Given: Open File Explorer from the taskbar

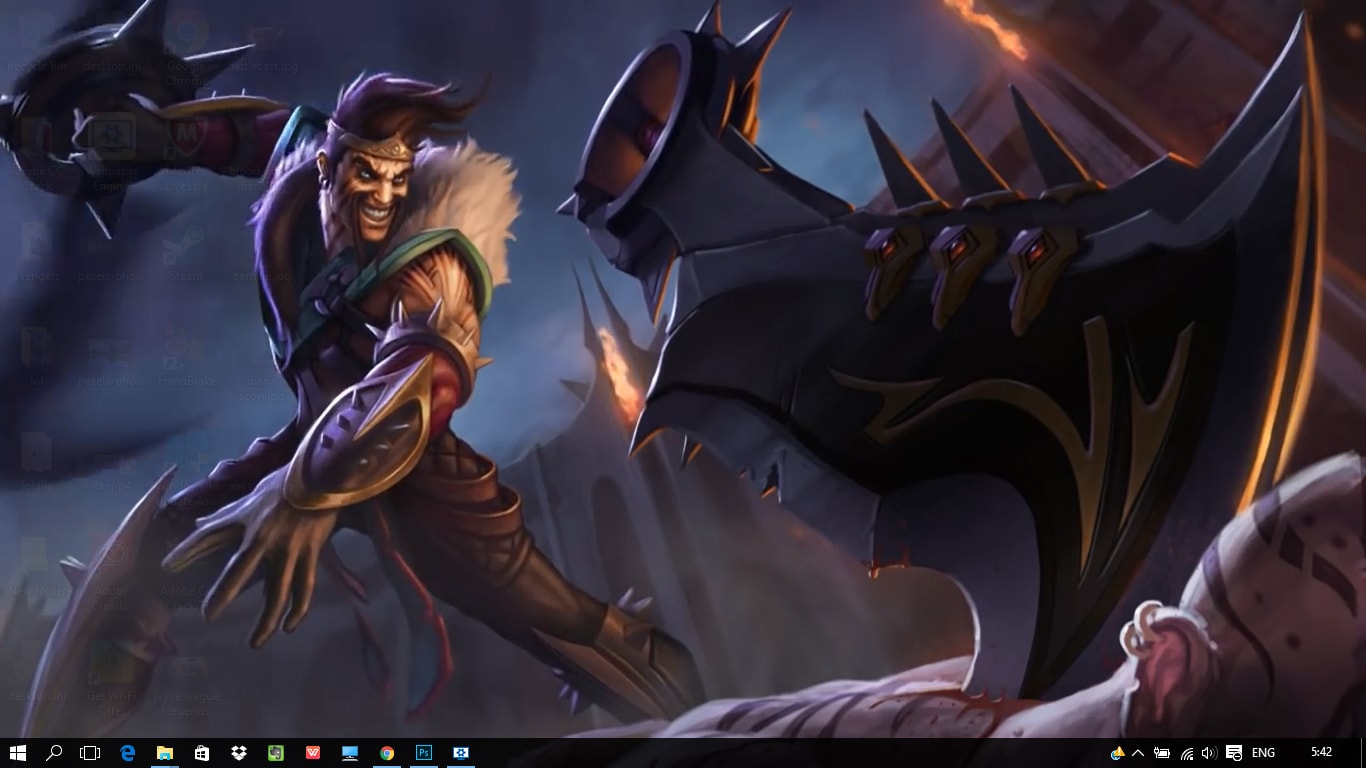Looking at the screenshot, I should point(165,753).
